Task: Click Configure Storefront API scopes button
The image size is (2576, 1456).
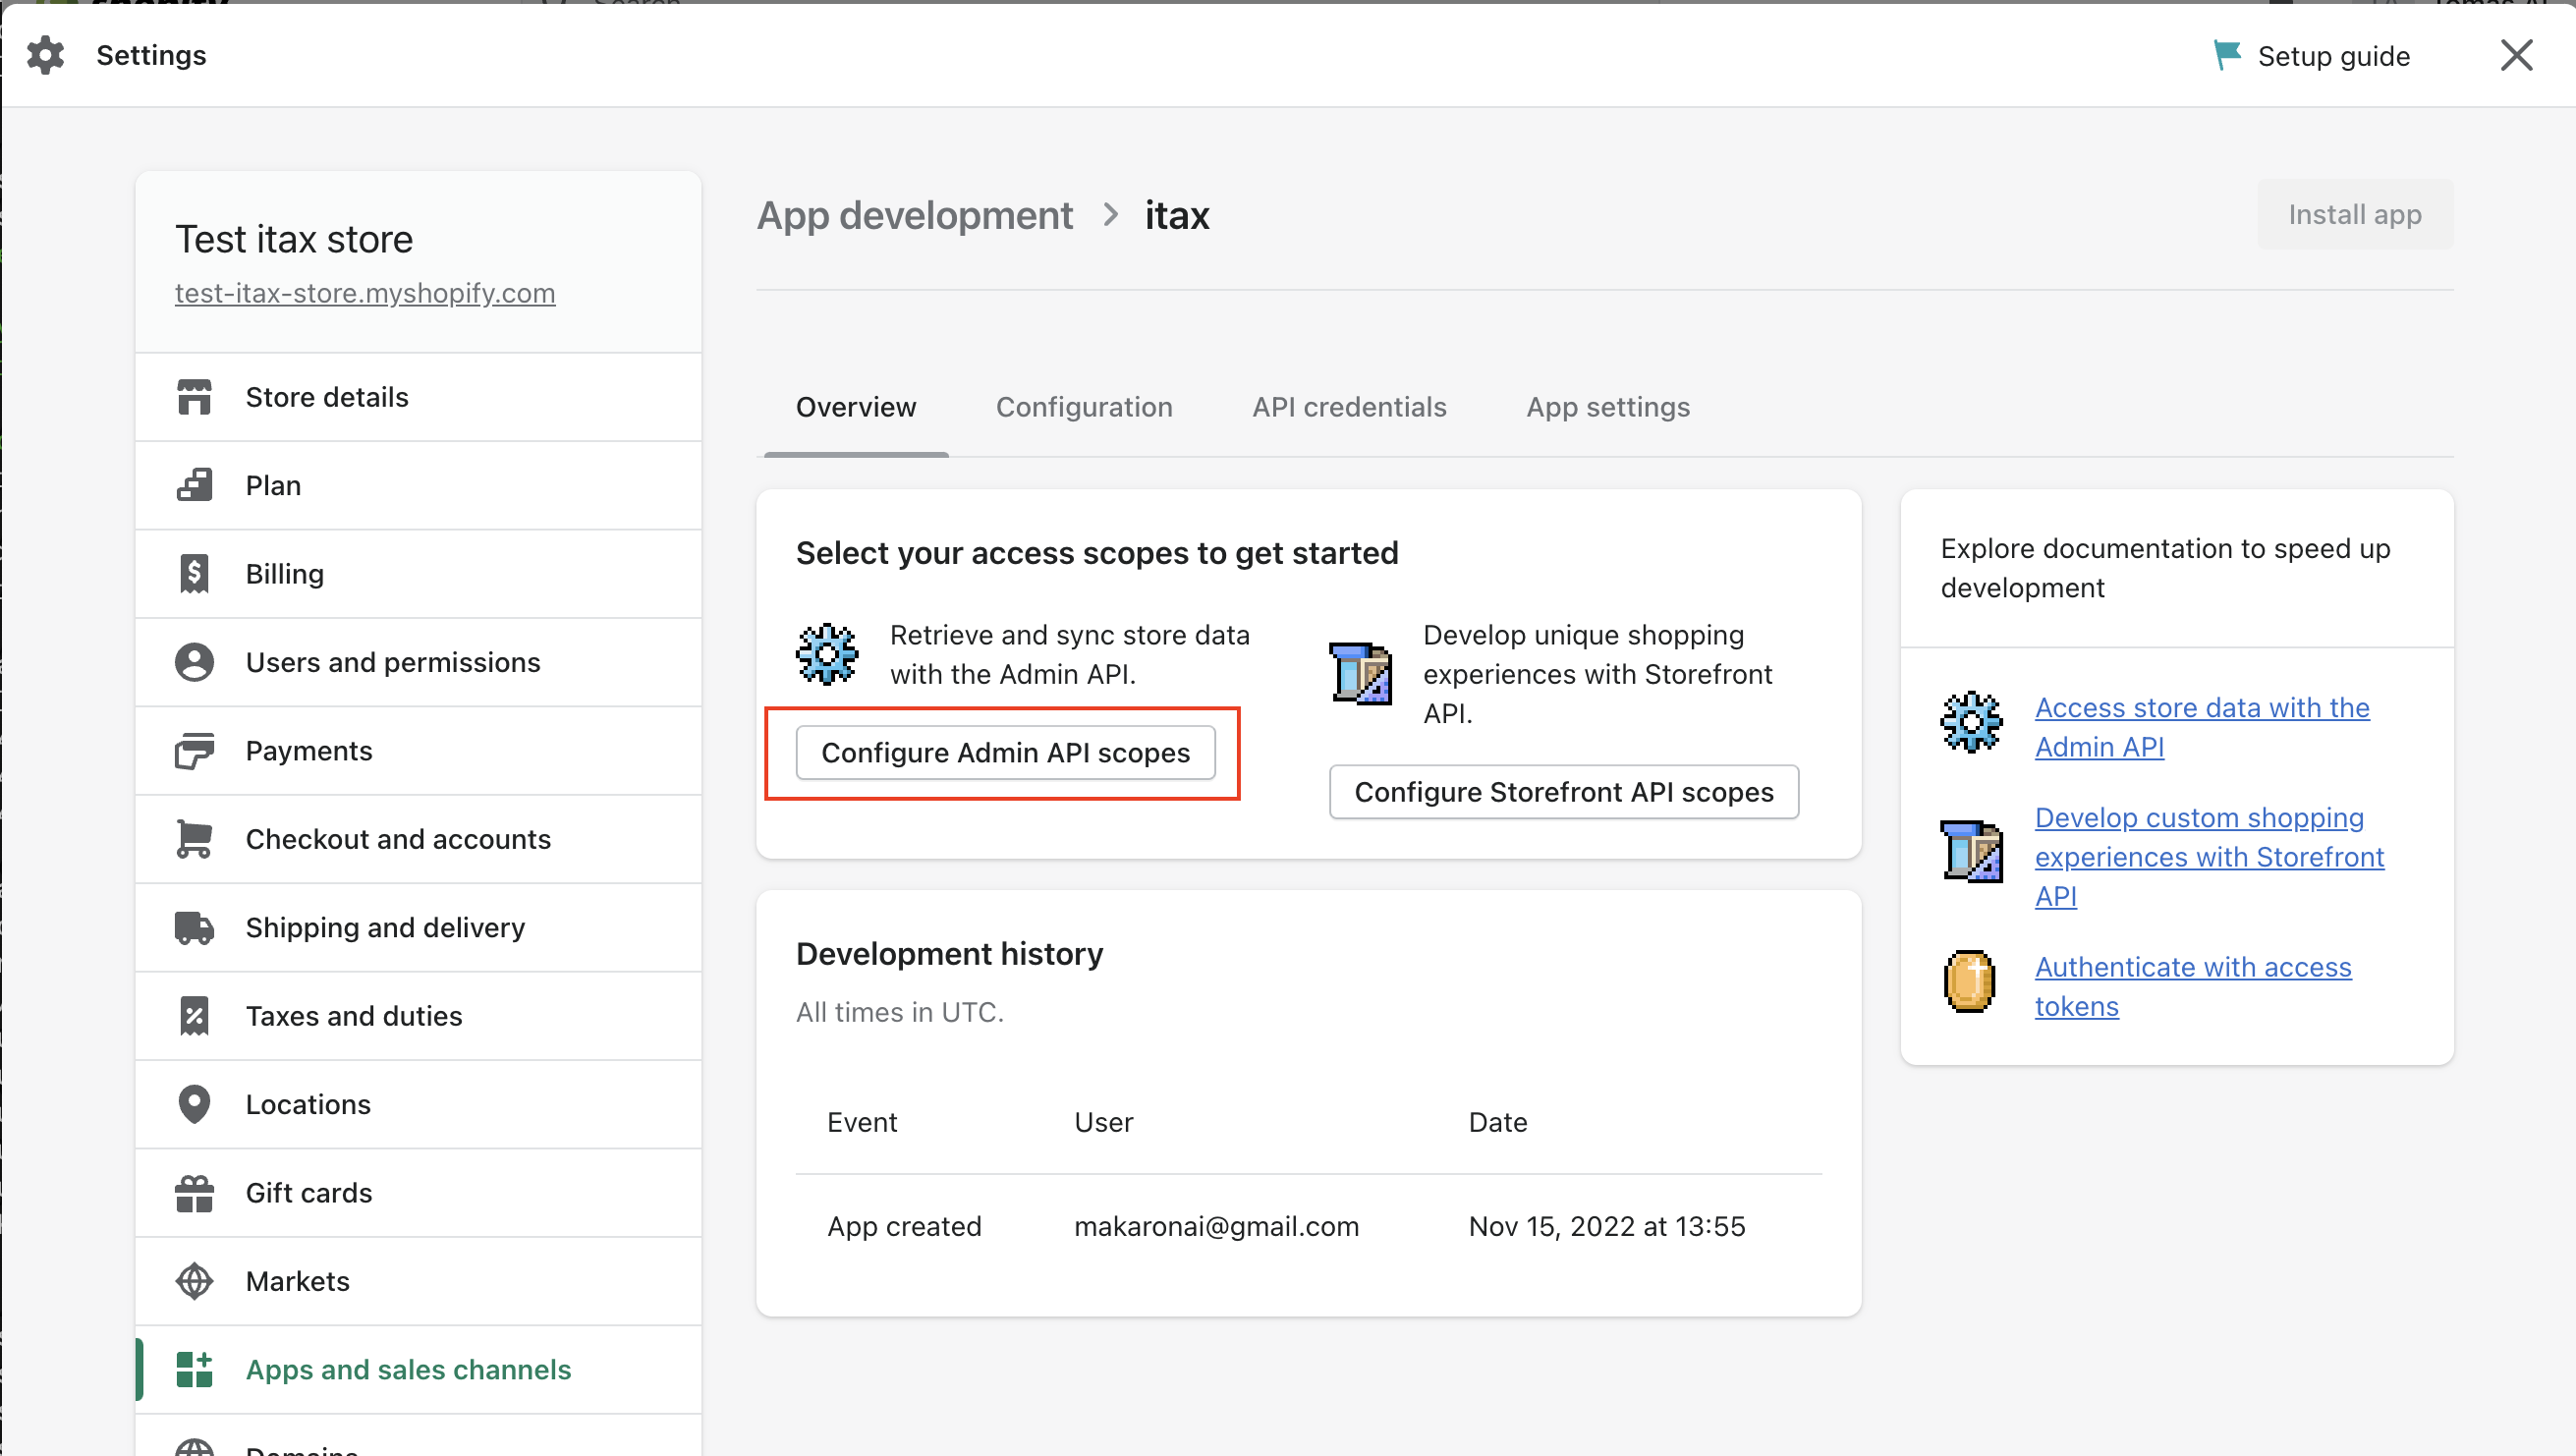Action: [x=1563, y=792]
